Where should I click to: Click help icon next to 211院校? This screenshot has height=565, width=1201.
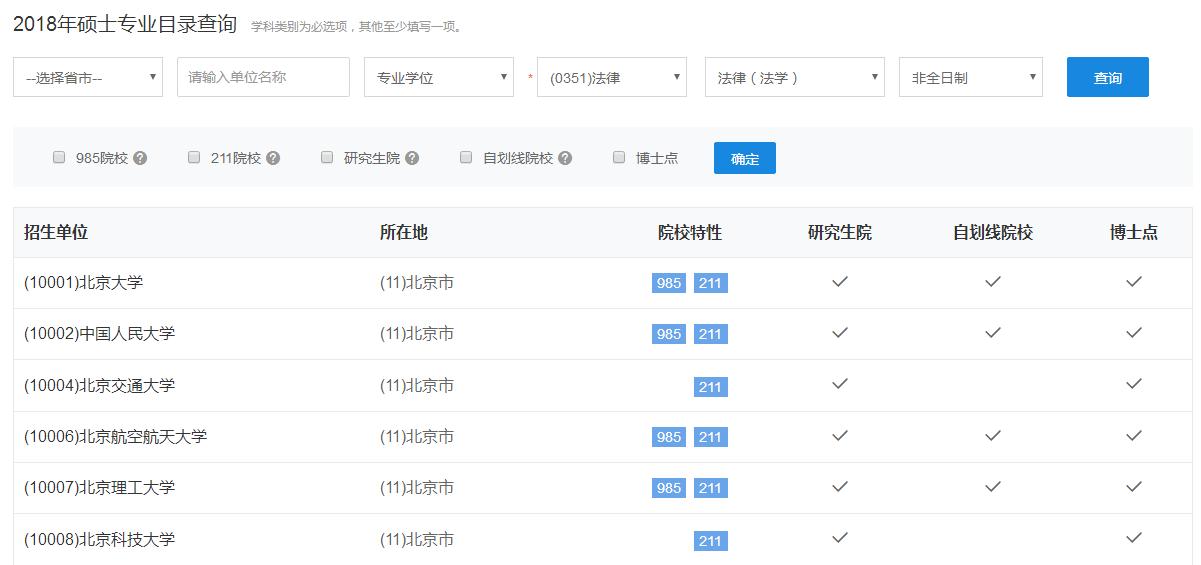[273, 158]
